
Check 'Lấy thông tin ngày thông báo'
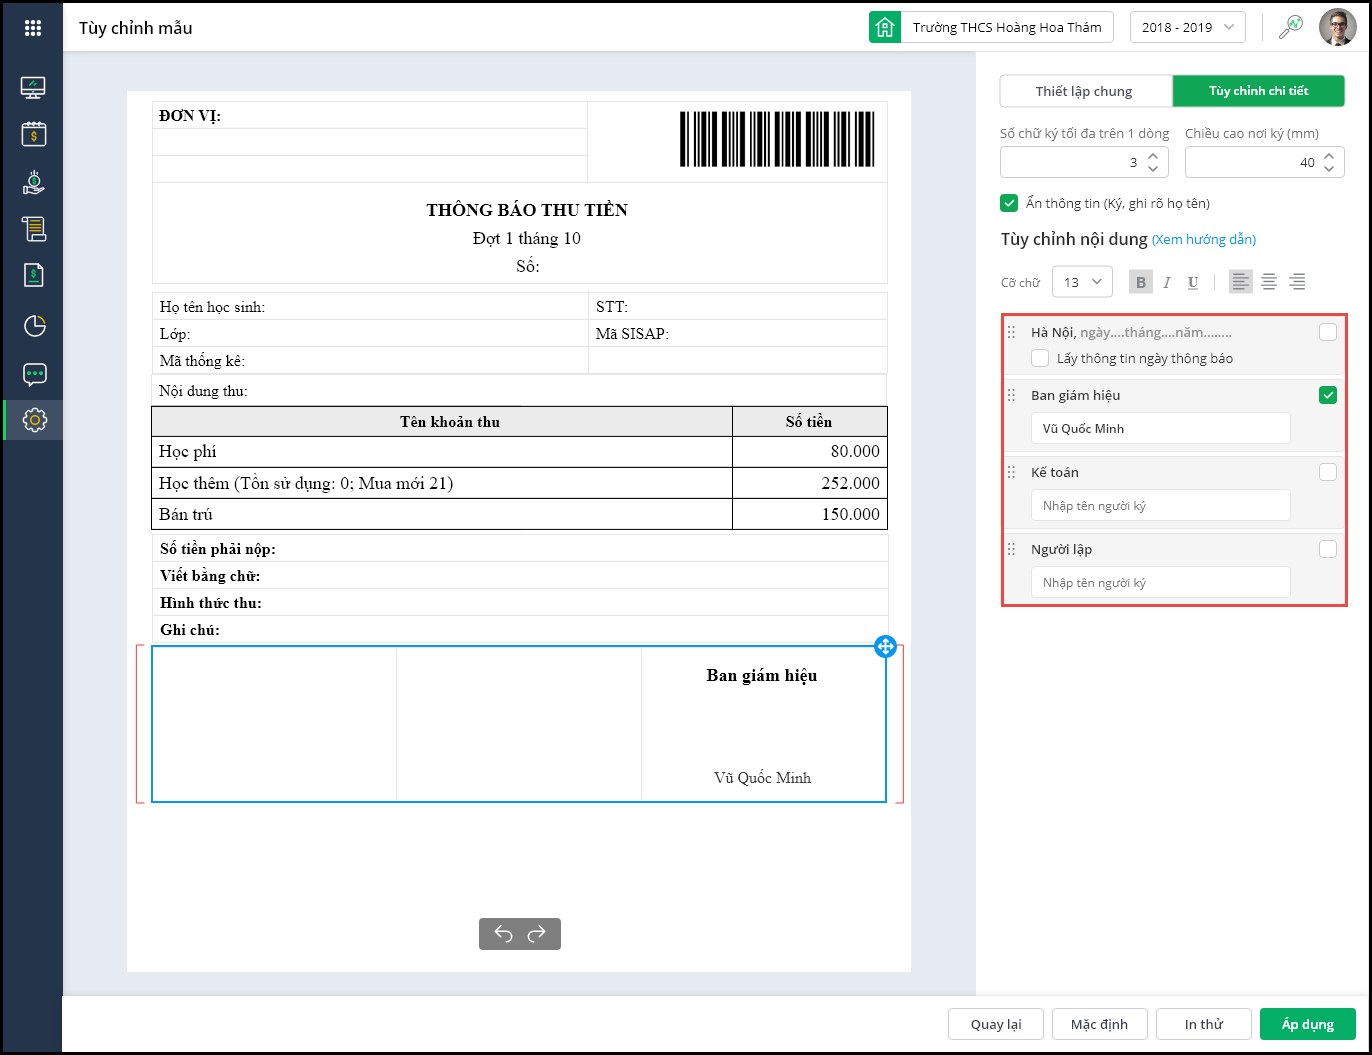(x=1041, y=358)
